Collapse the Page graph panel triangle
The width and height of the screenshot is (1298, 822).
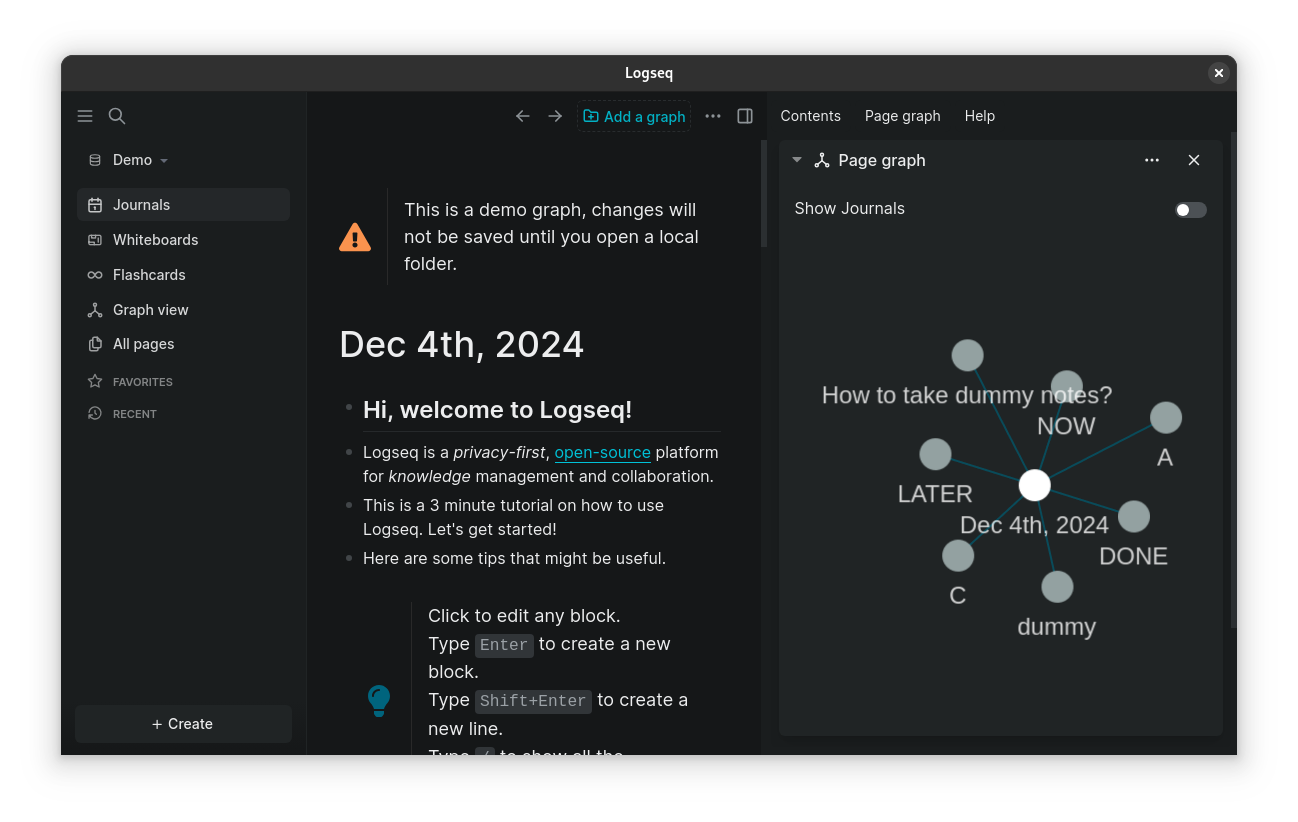coord(797,160)
